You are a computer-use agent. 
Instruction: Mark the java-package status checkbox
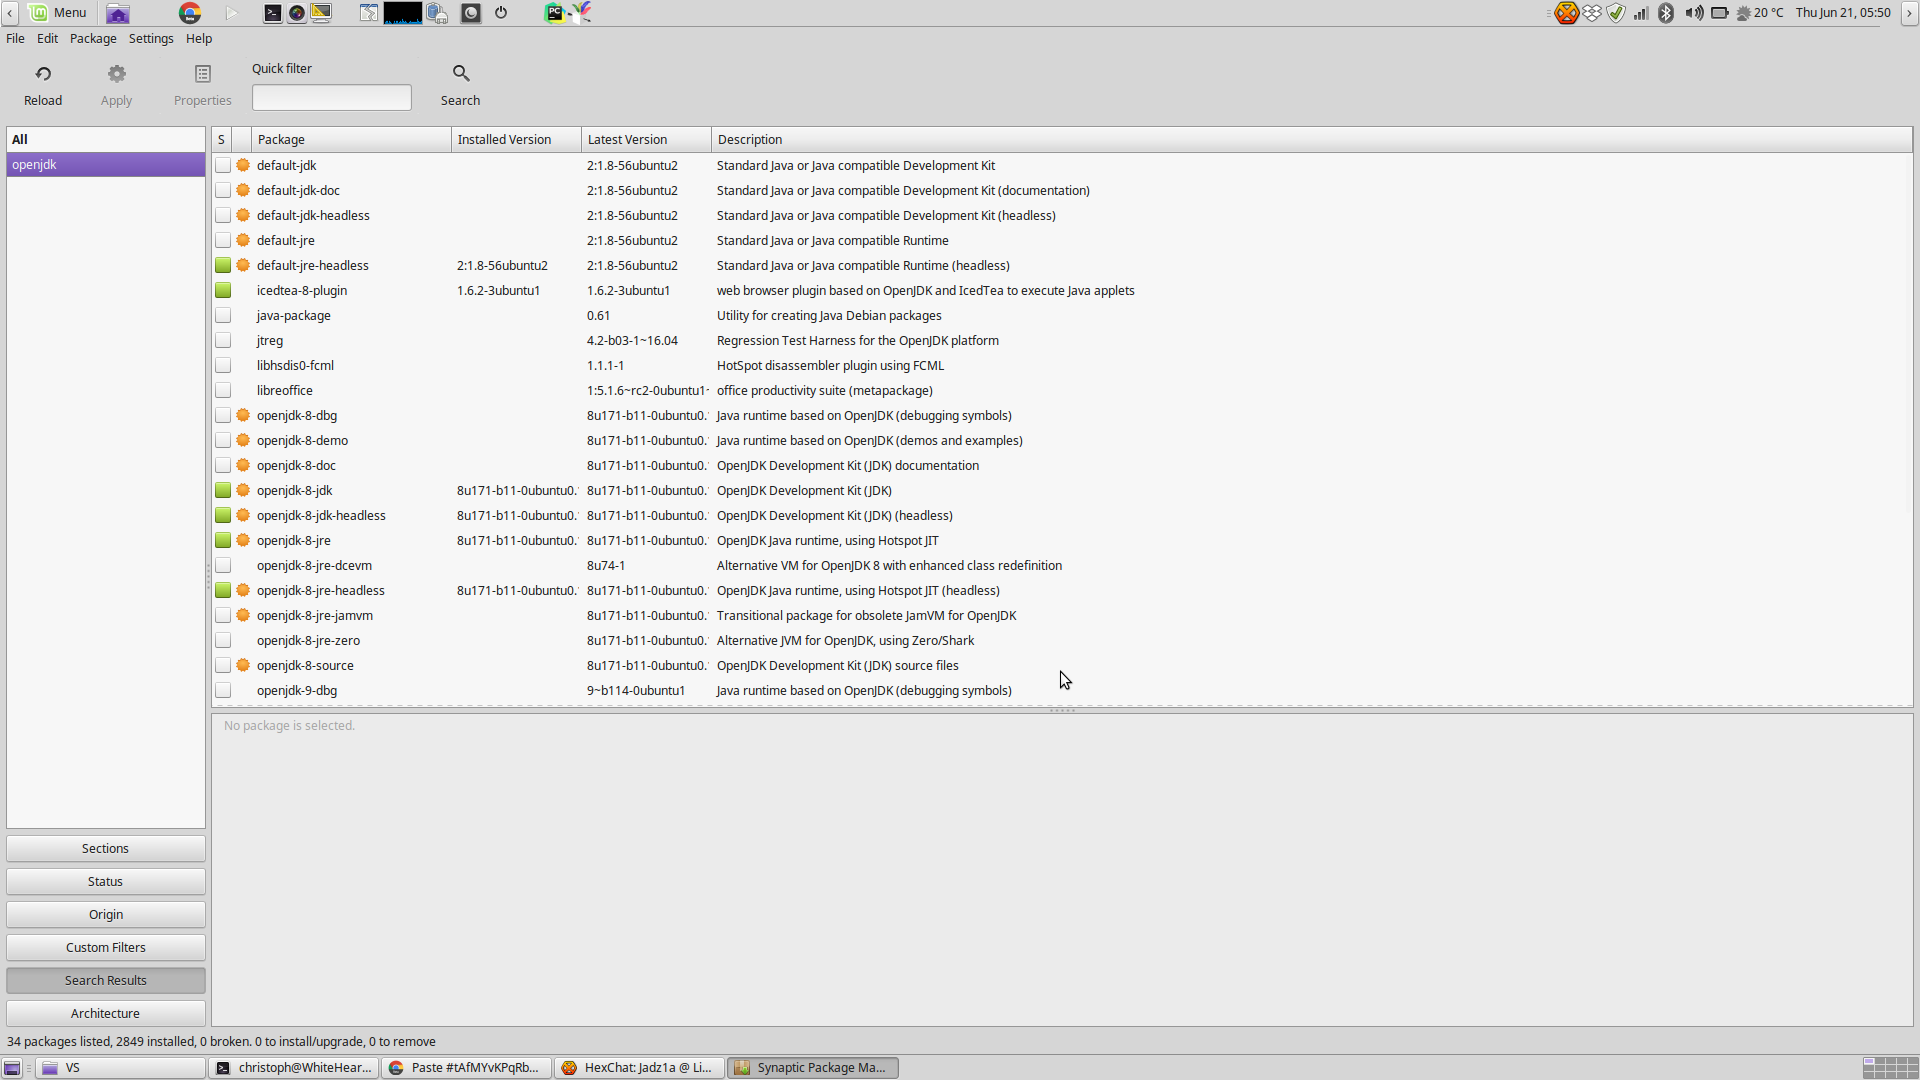tap(223, 315)
